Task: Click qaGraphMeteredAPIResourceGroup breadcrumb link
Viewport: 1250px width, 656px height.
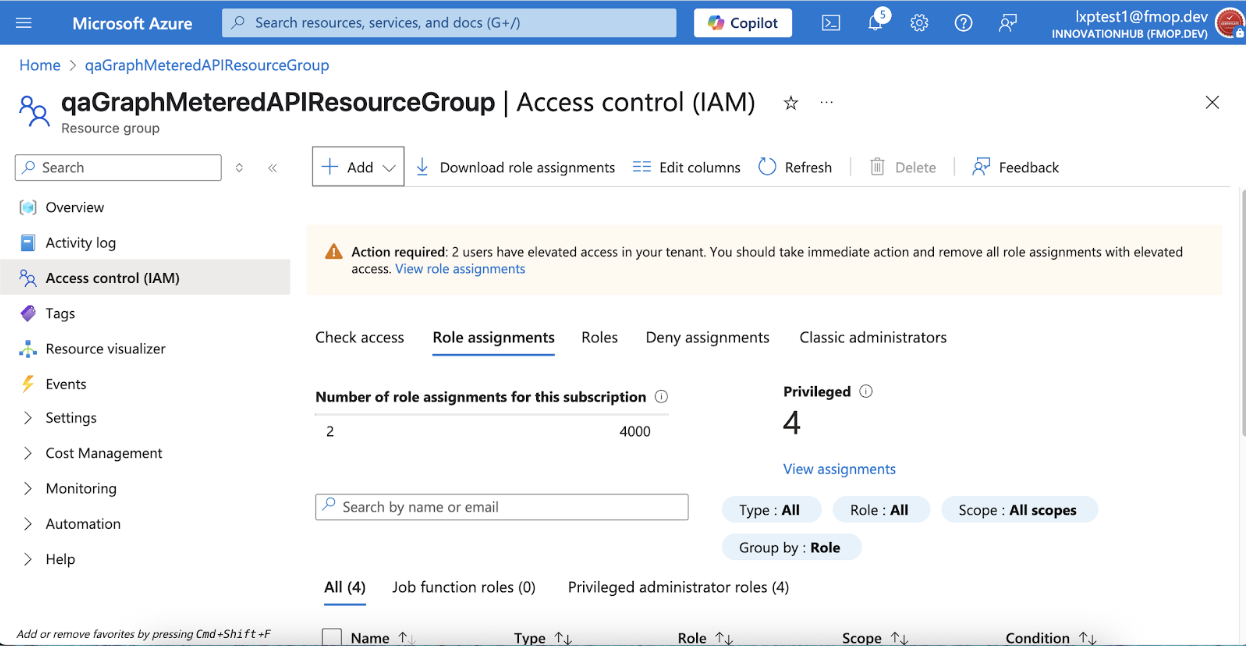Action: (x=207, y=65)
